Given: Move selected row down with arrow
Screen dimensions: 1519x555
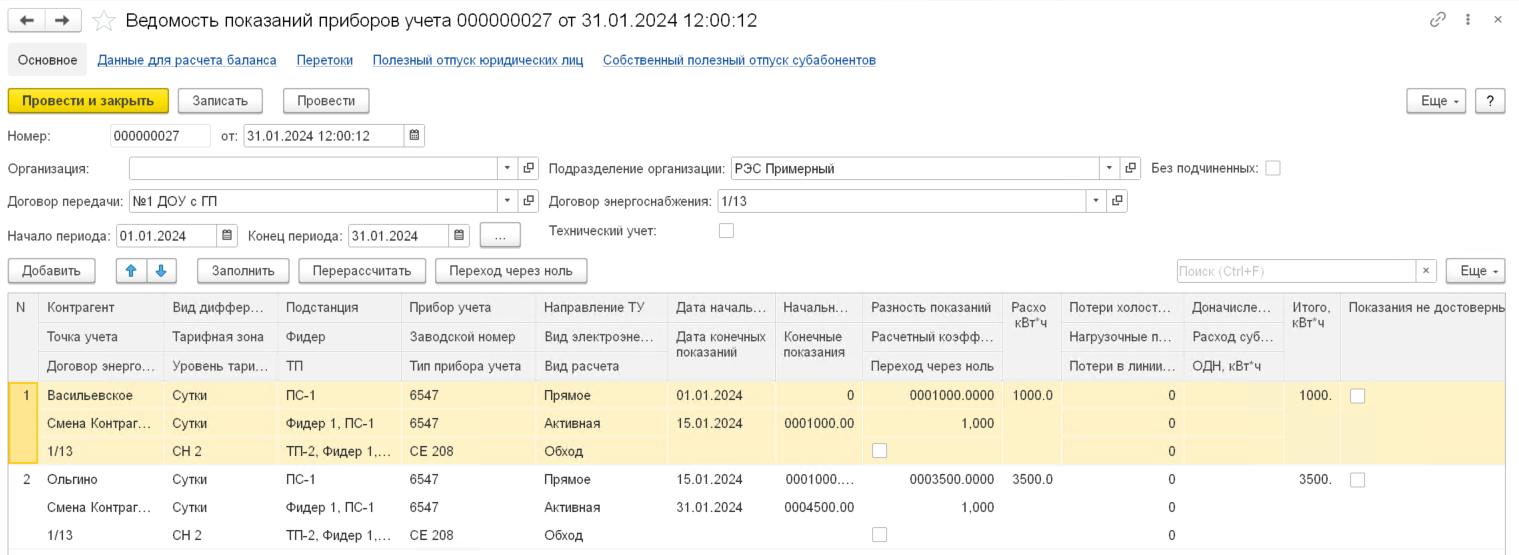Looking at the screenshot, I should pos(161,271).
